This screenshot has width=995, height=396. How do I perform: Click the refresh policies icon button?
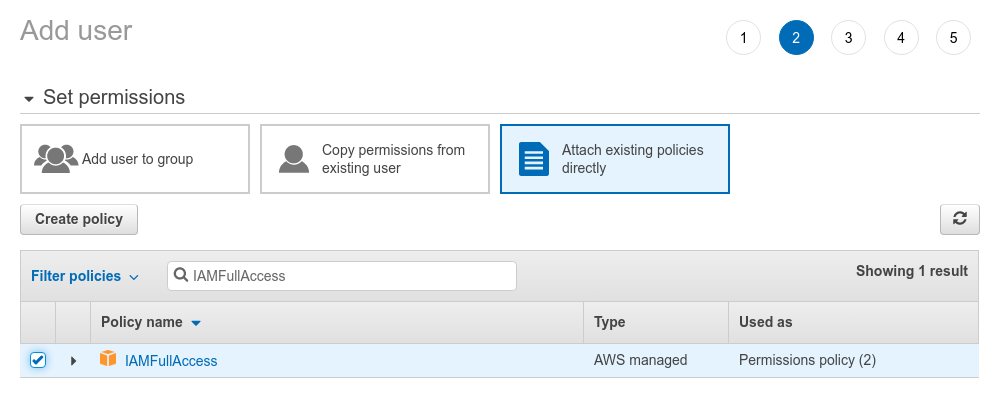(x=959, y=220)
